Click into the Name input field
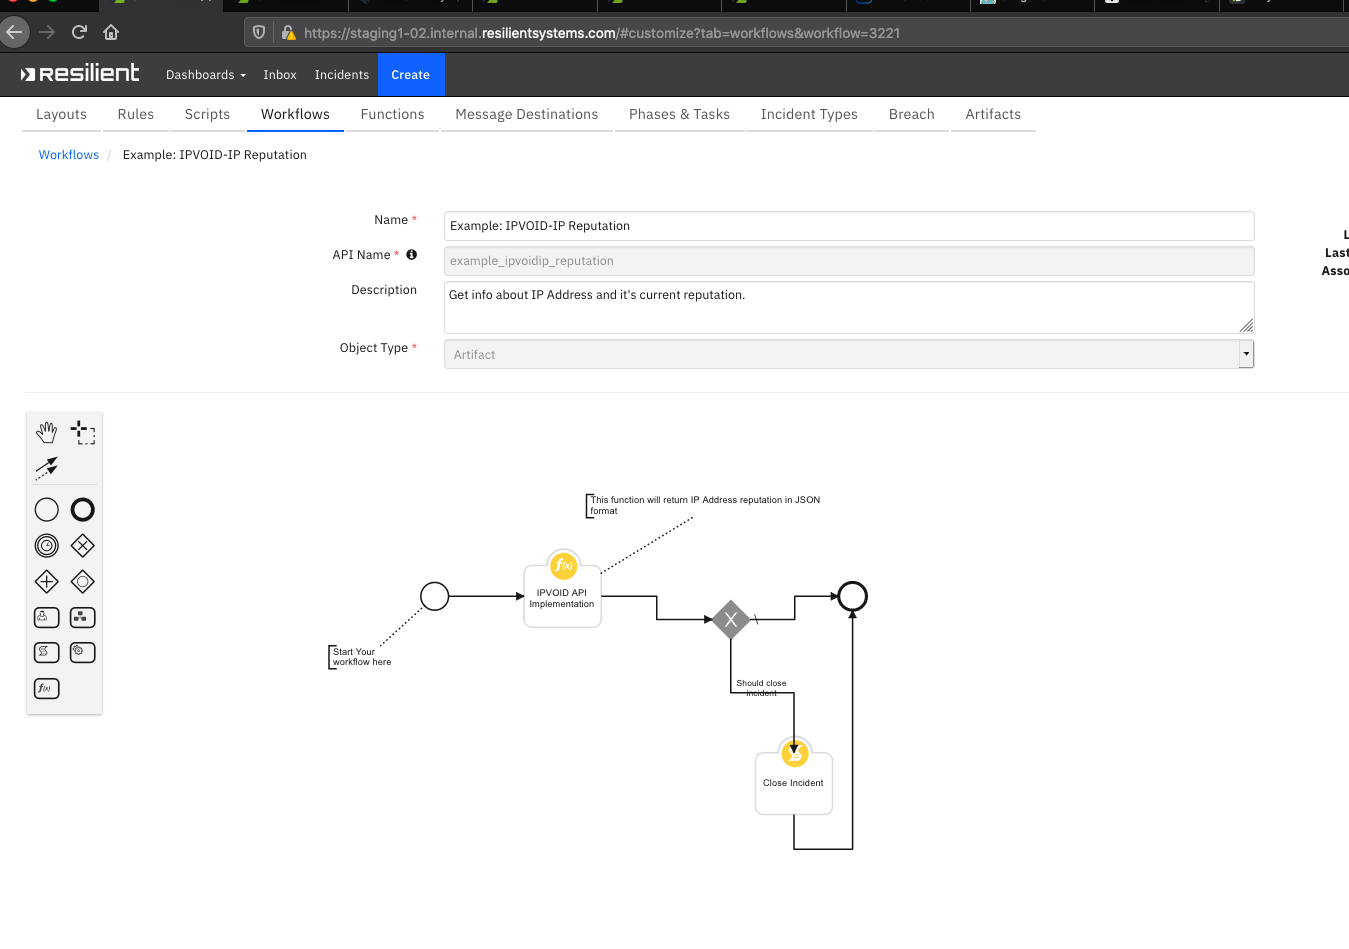 click(x=849, y=226)
